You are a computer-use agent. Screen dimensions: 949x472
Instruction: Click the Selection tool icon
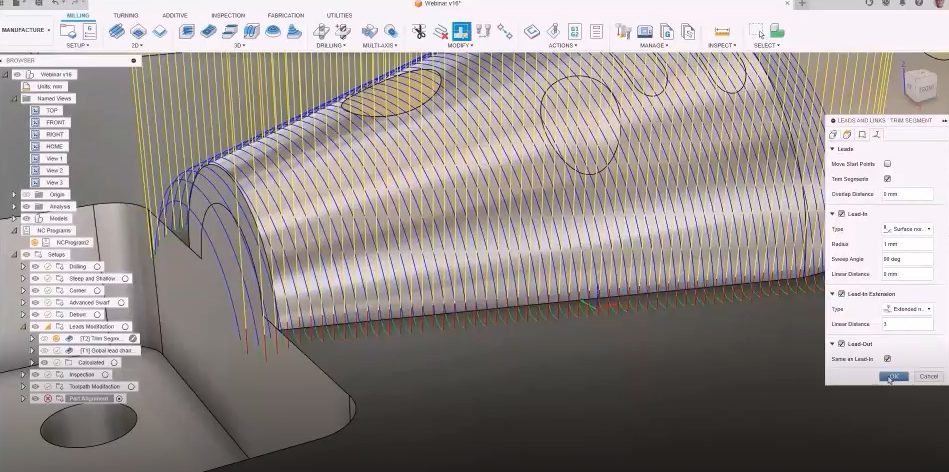pyautogui.click(x=756, y=31)
